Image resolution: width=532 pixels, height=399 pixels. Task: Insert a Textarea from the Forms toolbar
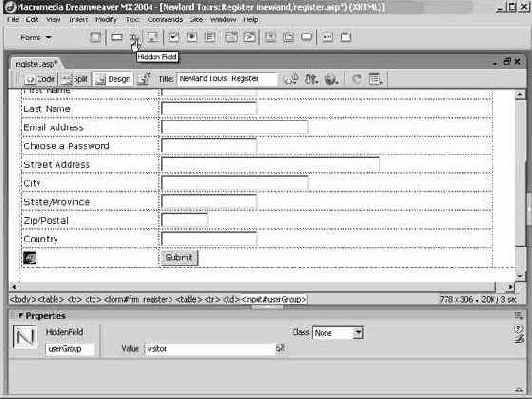(152, 37)
